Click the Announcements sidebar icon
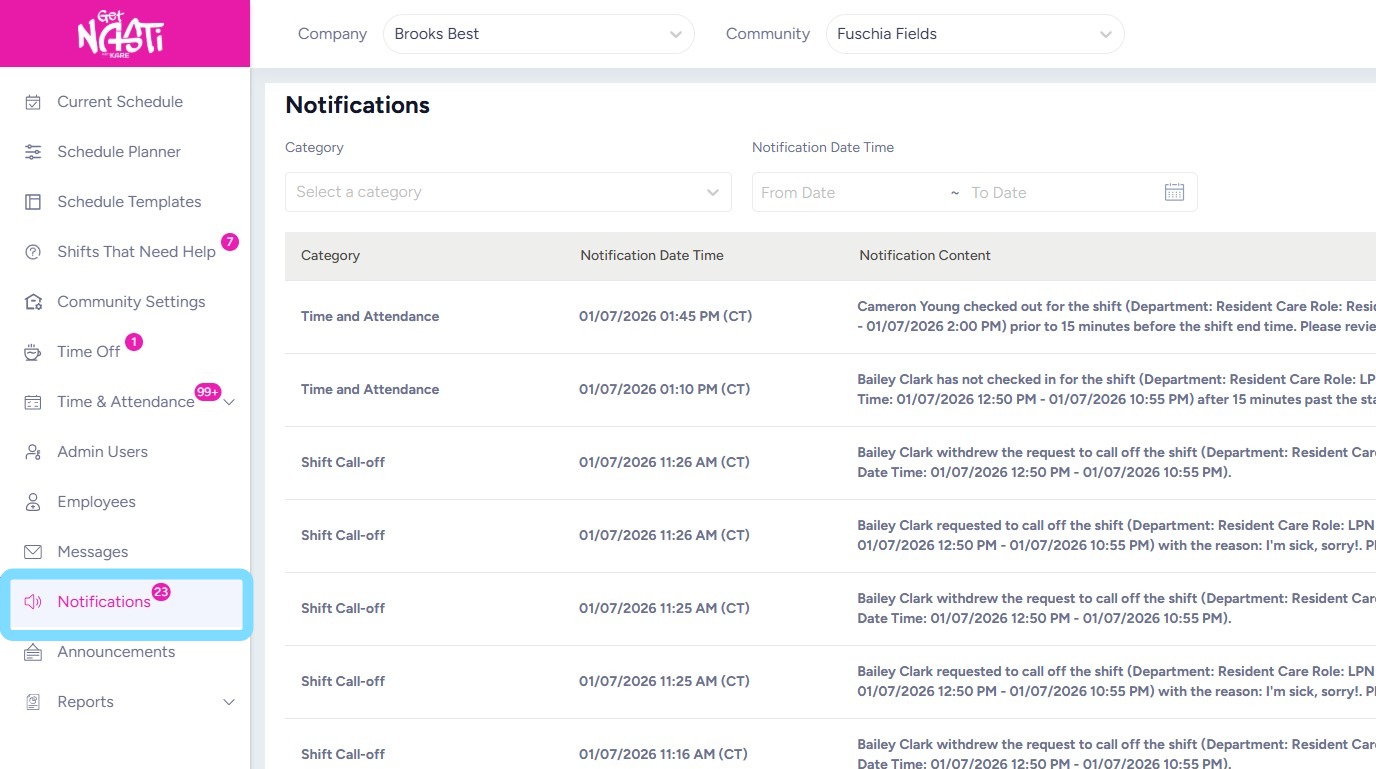 [33, 652]
